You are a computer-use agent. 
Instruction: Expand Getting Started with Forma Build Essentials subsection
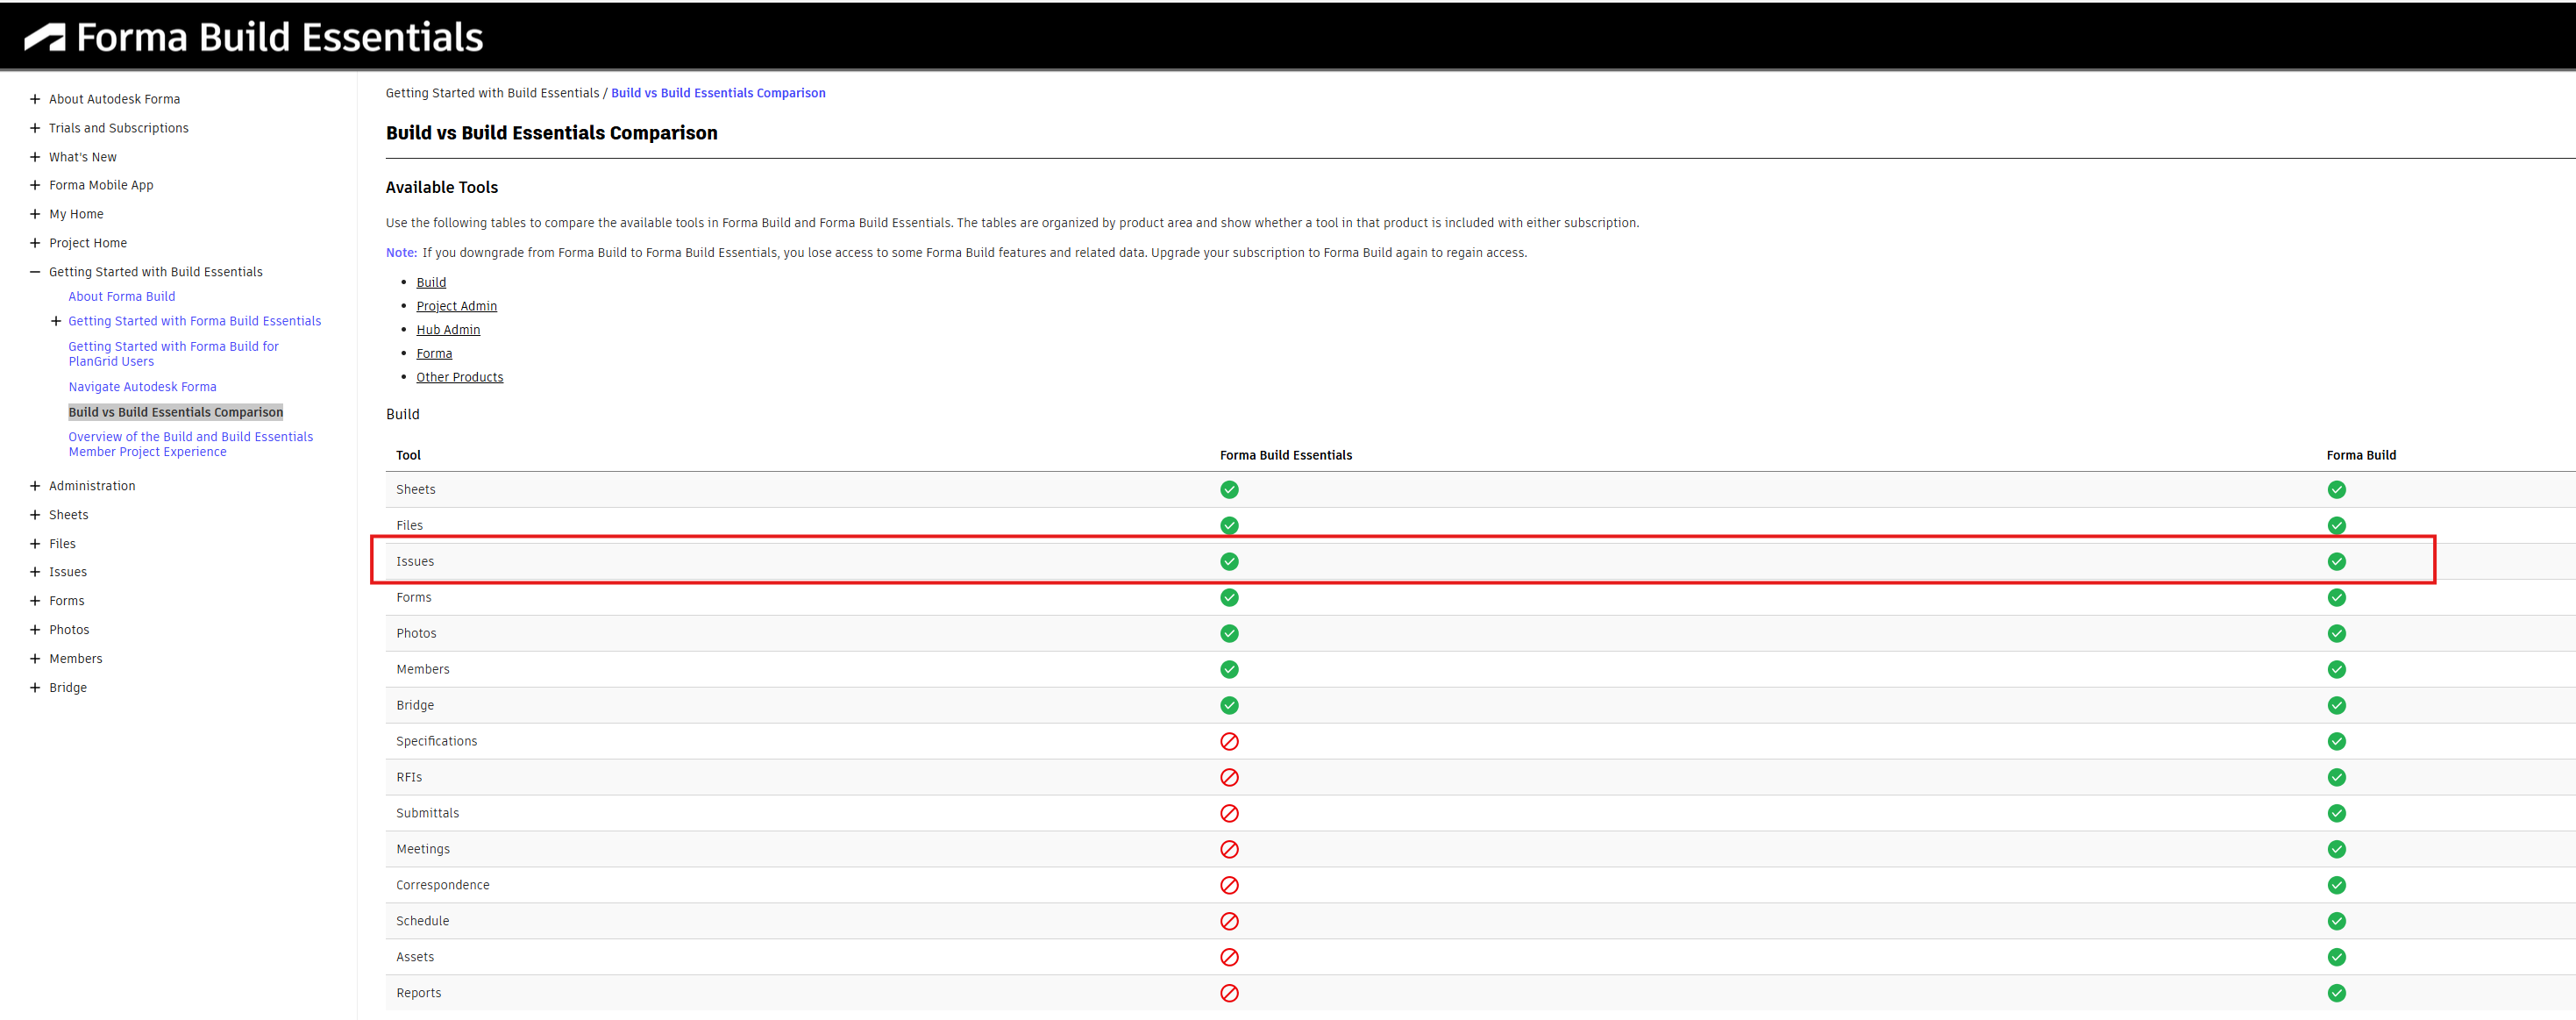[x=56, y=321]
